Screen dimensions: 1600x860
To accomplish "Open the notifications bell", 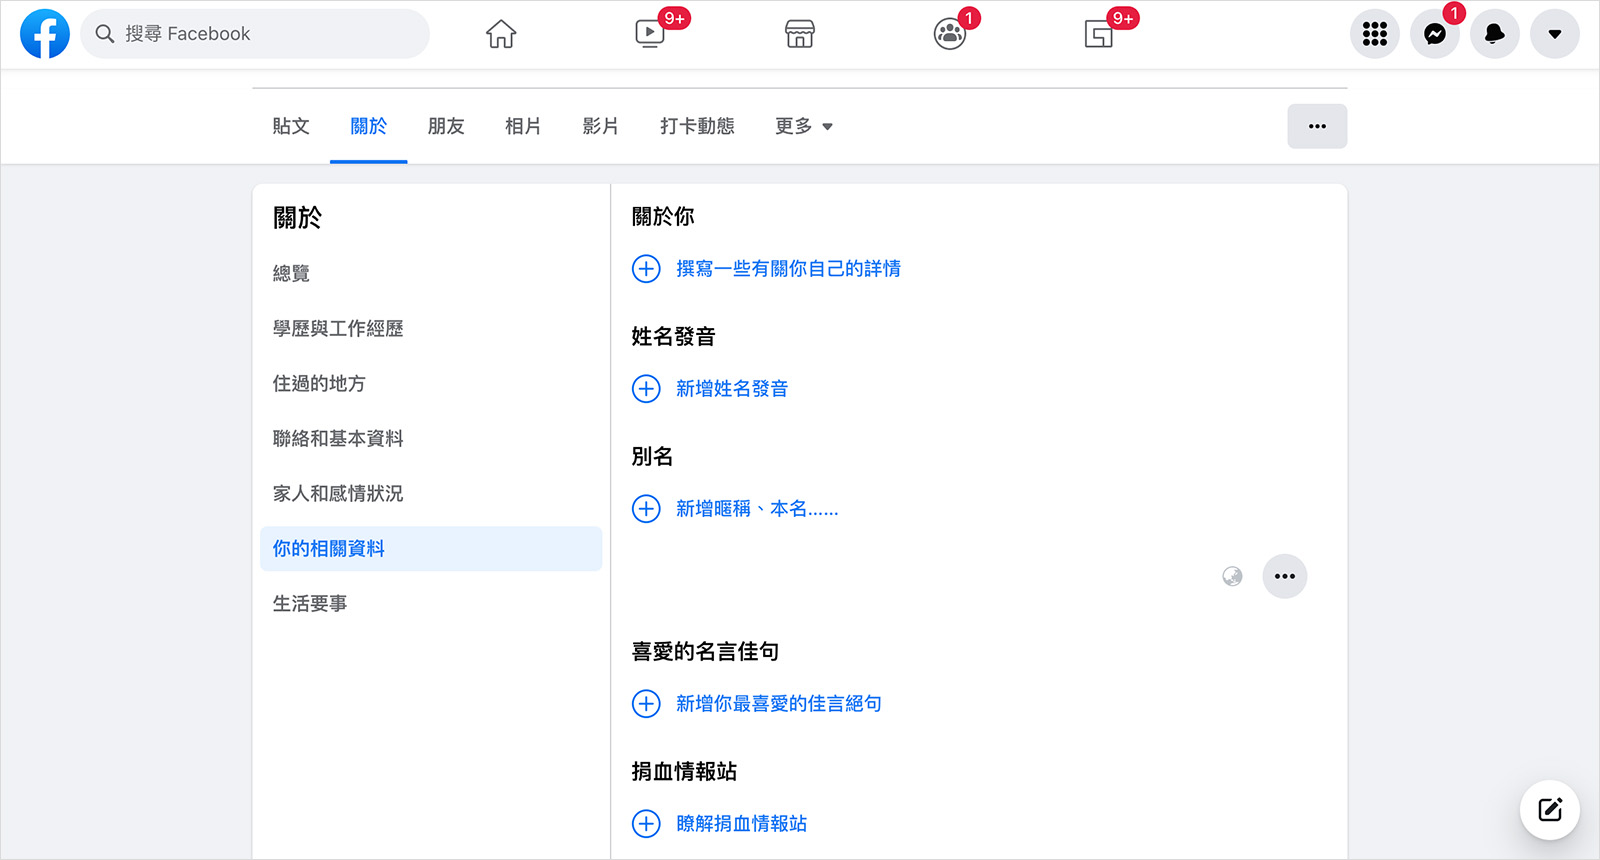I will pyautogui.click(x=1495, y=34).
